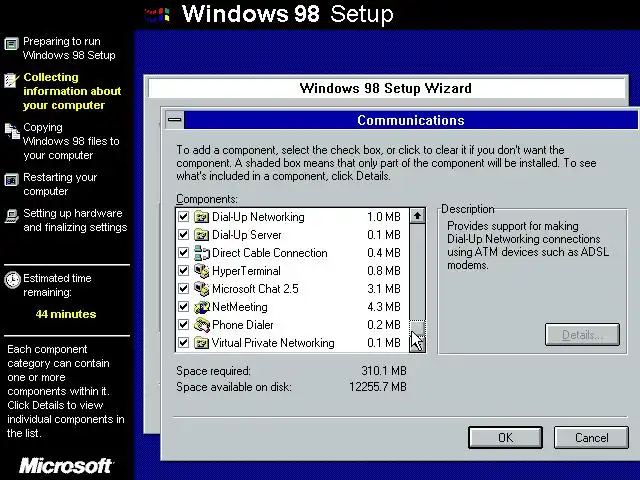Uncheck the Phone Dialer checkbox
Screen dimensions: 640x480
[184, 324]
